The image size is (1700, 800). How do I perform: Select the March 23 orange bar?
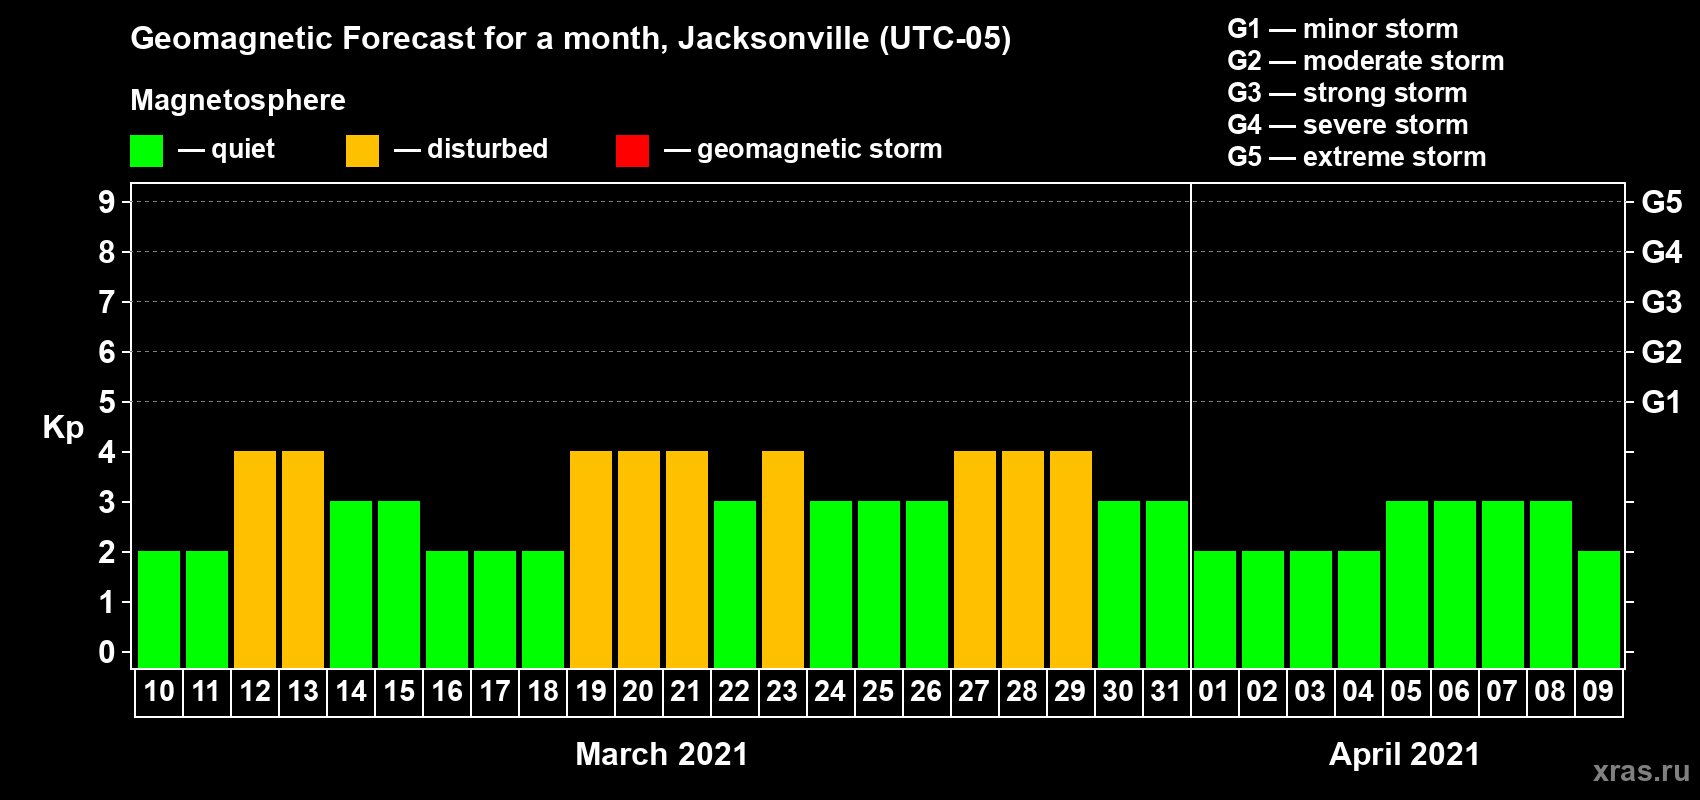783,559
